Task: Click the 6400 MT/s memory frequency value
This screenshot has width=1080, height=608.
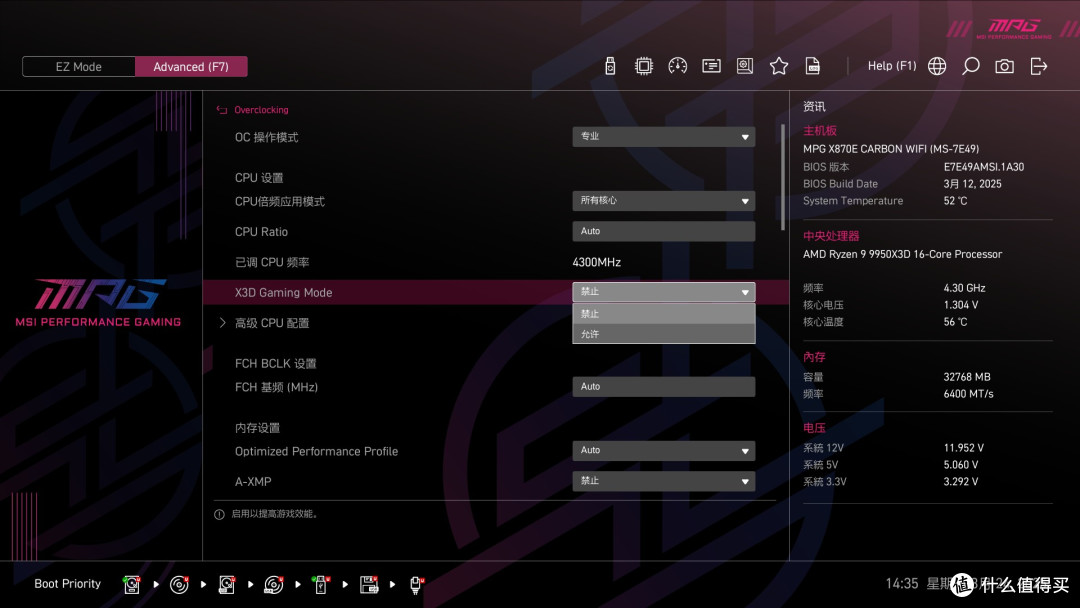Action: coord(968,394)
